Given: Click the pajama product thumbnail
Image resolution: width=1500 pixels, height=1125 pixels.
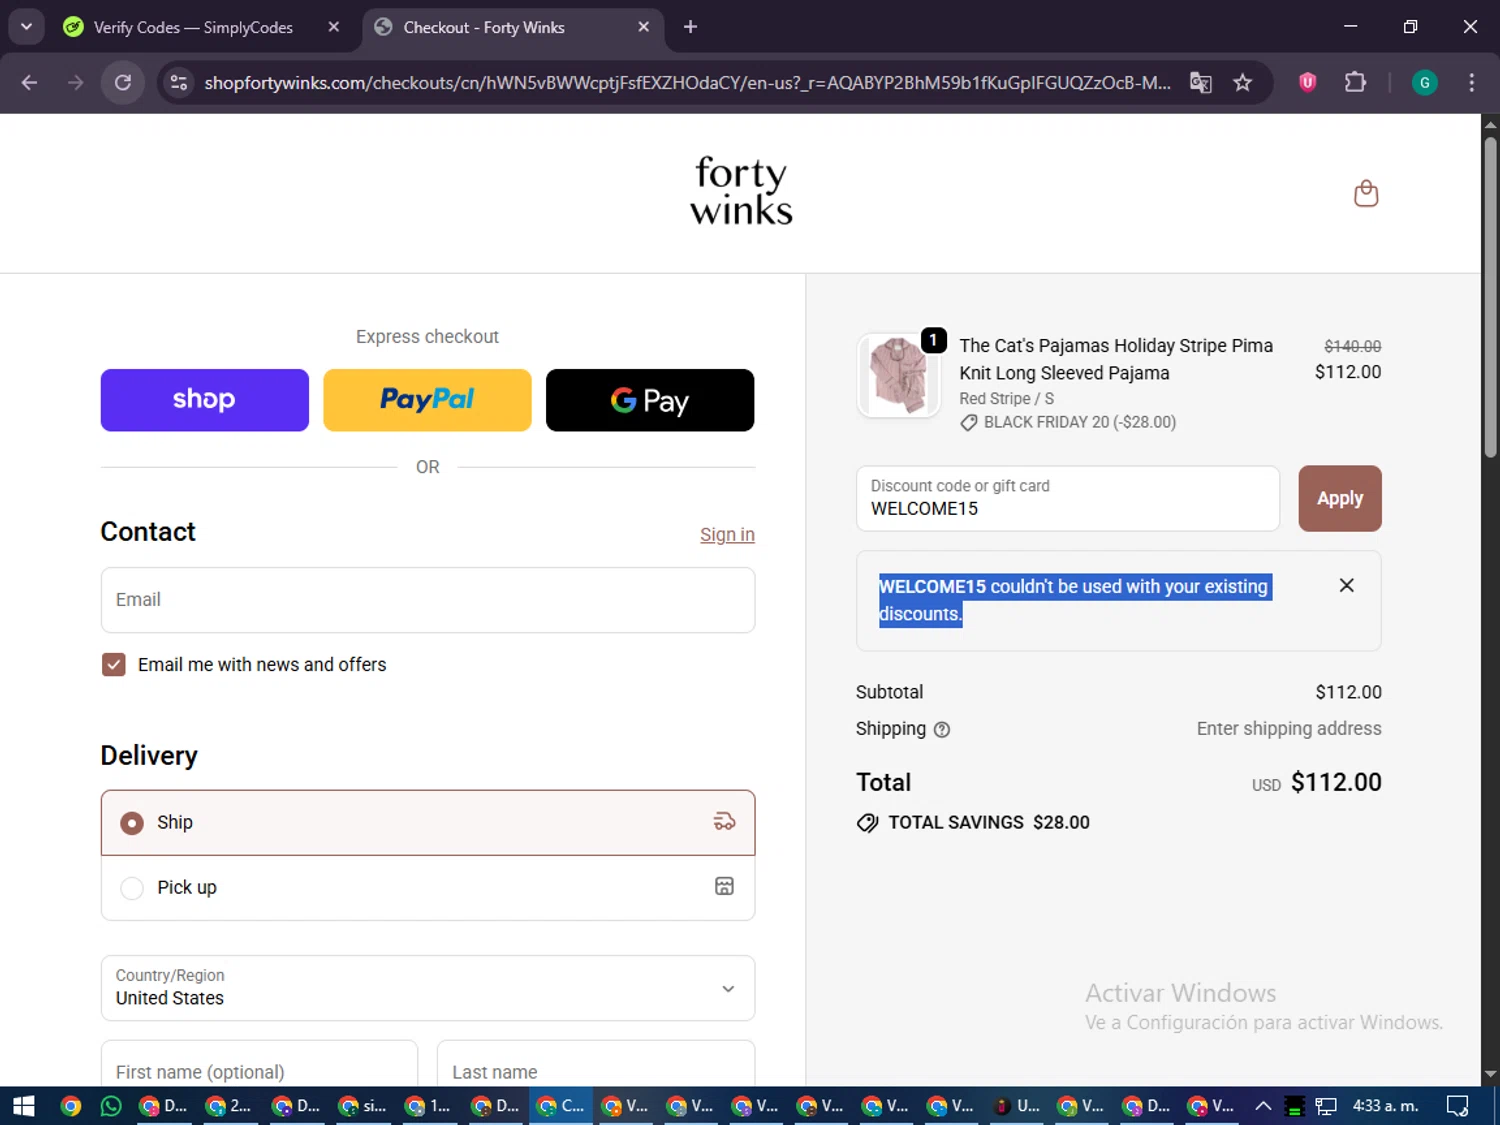Looking at the screenshot, I should pyautogui.click(x=898, y=376).
